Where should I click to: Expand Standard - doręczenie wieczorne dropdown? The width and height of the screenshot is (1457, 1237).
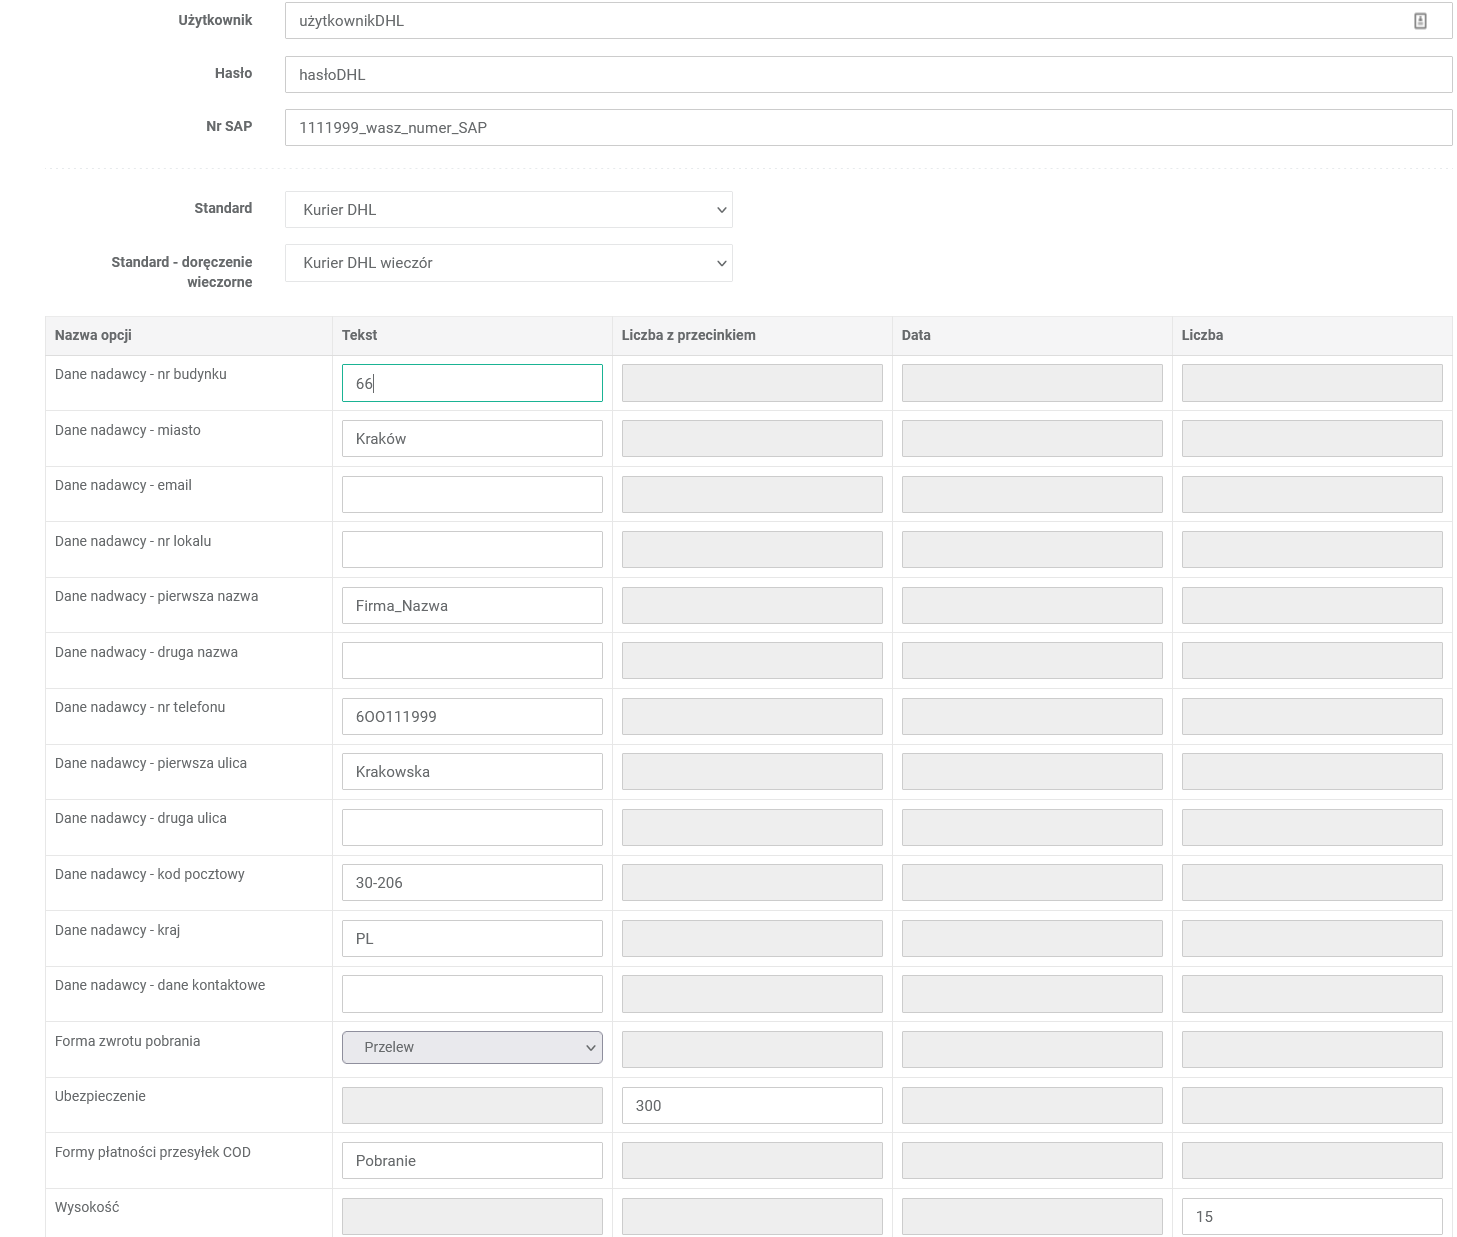click(508, 263)
